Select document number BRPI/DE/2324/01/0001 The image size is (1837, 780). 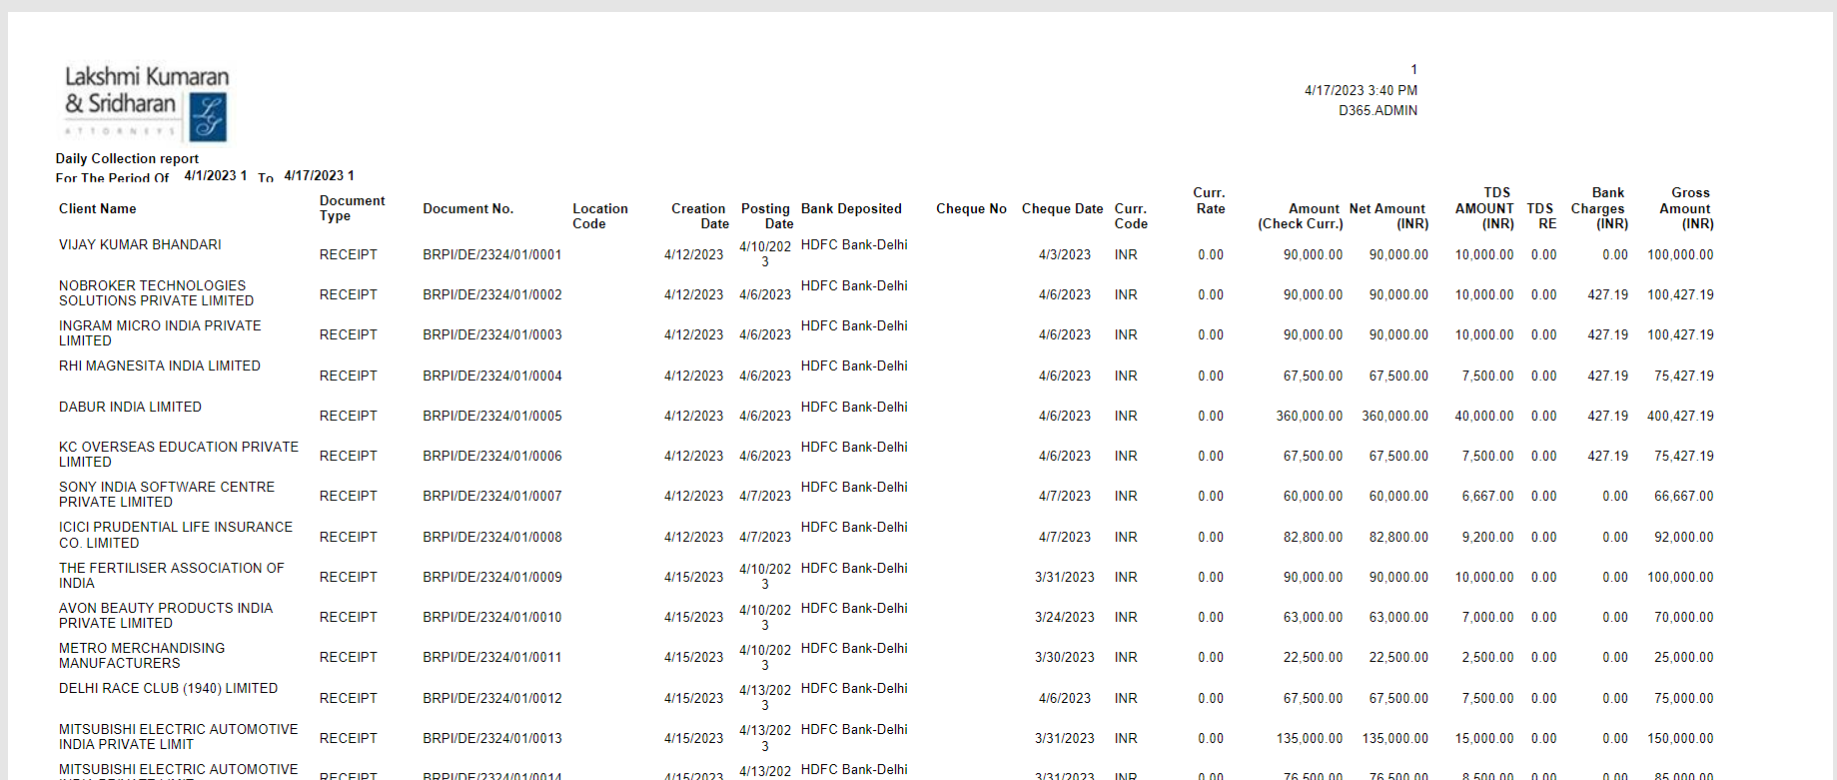pyautogui.click(x=492, y=255)
